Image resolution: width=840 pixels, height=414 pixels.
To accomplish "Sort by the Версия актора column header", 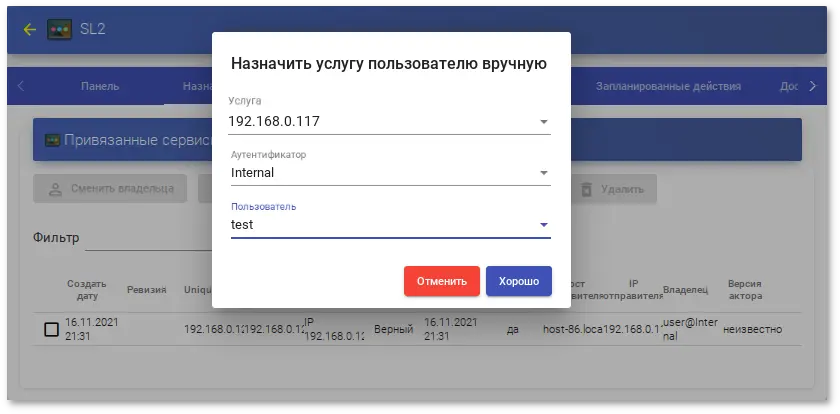I will 745,289.
